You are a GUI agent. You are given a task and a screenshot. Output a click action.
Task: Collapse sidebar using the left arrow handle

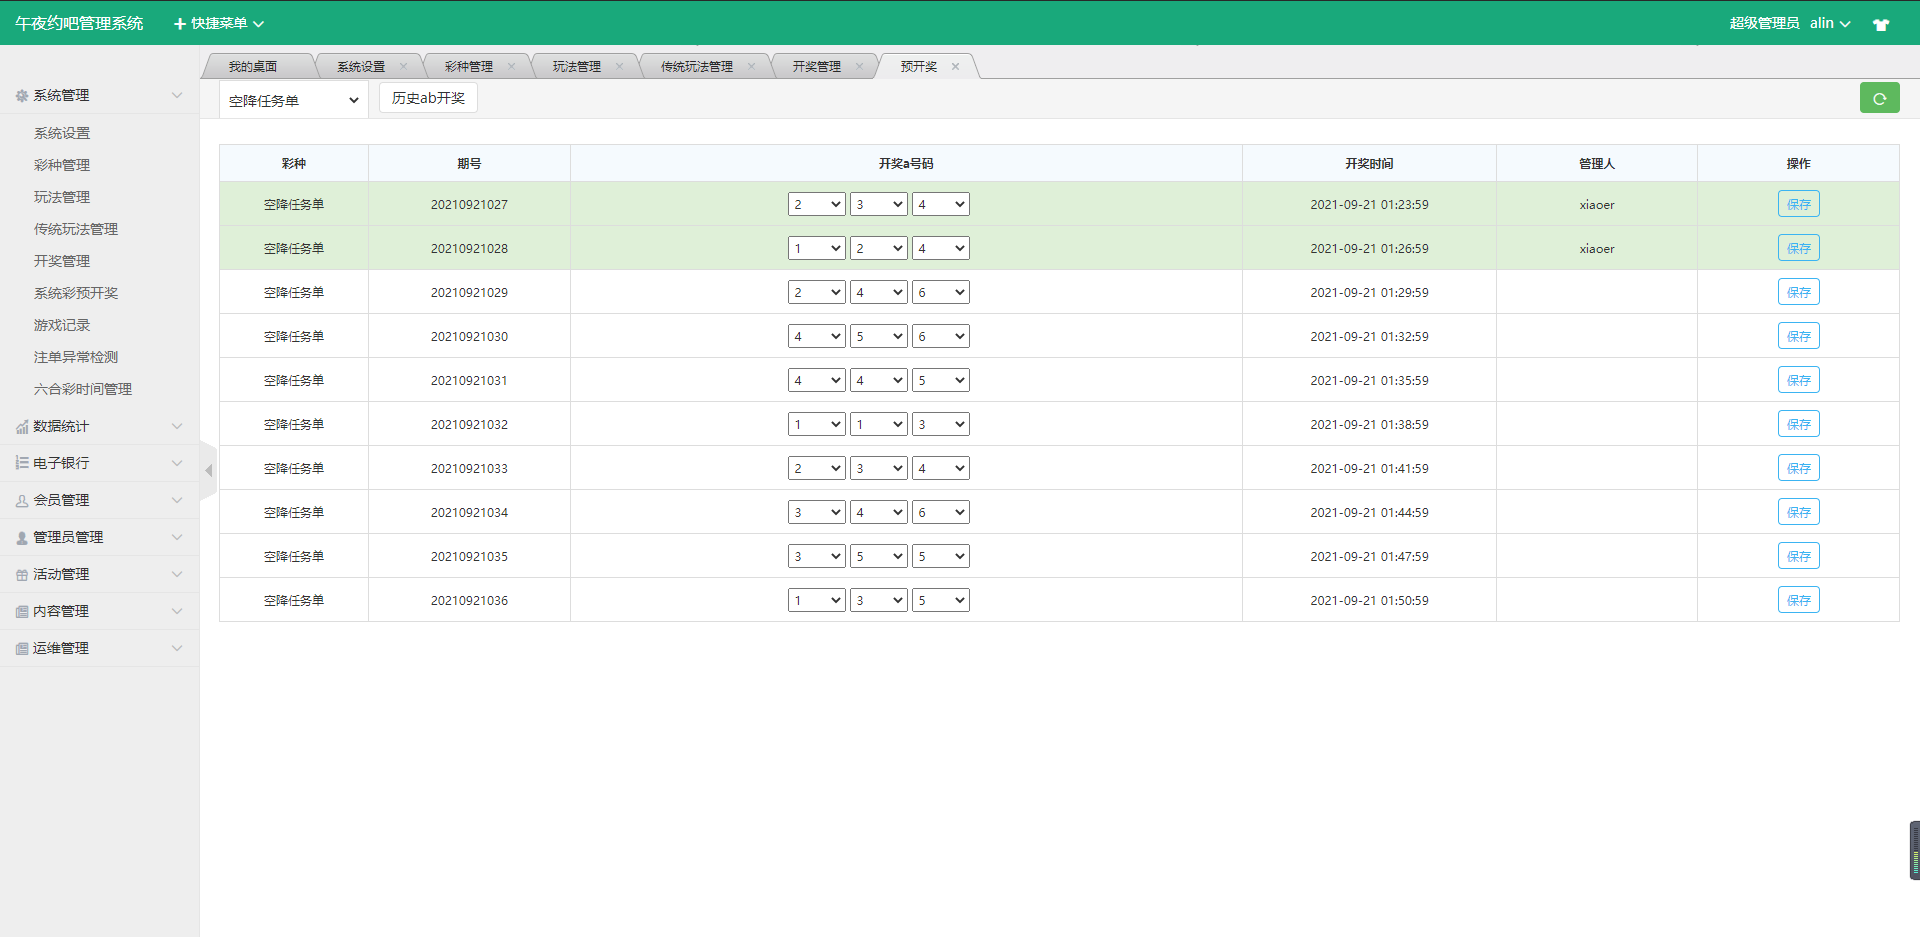click(208, 470)
